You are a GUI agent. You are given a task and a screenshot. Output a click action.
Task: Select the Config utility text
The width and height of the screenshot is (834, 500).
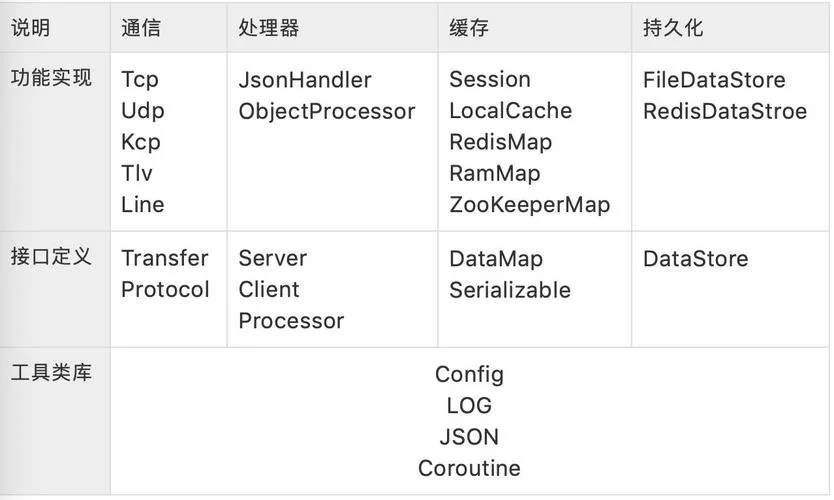(469, 375)
